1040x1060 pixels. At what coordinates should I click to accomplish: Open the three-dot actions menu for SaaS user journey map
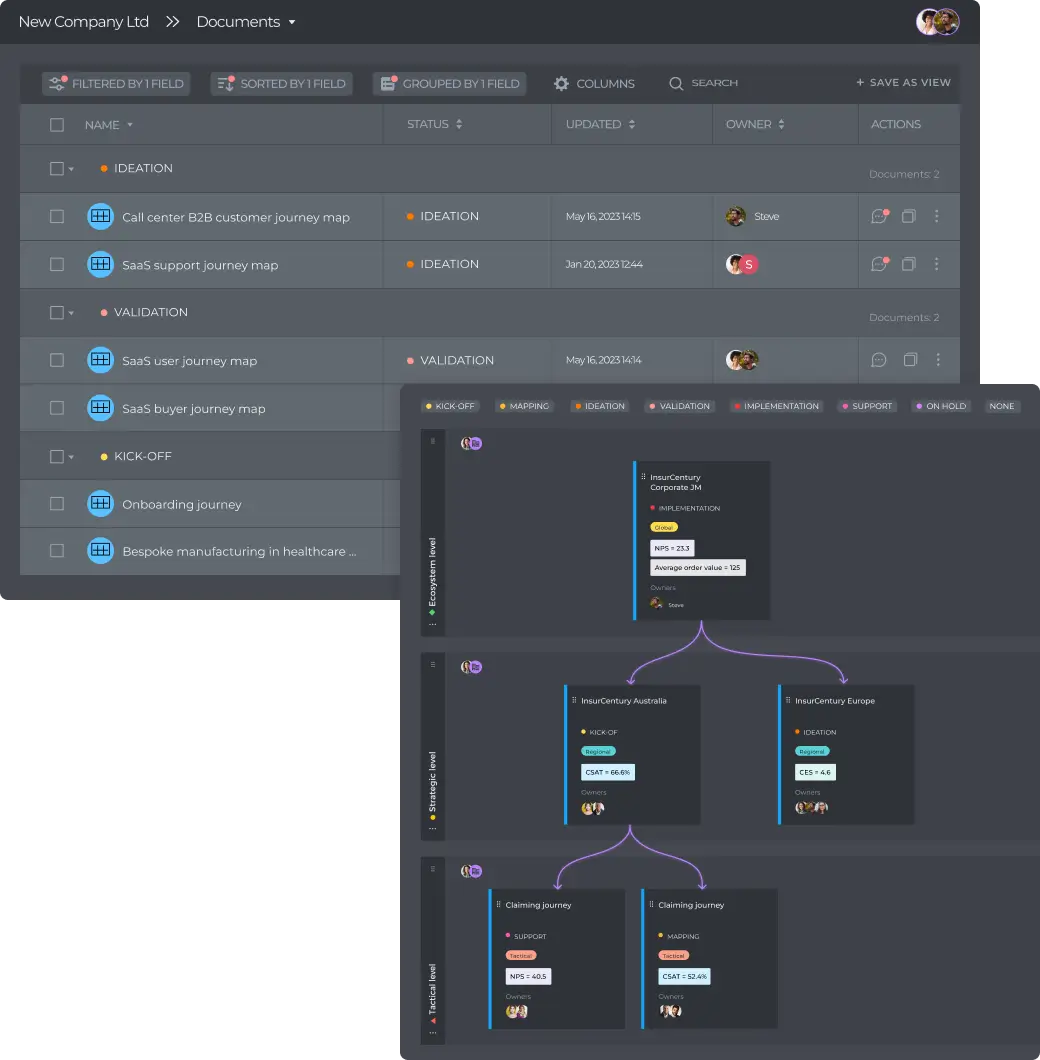click(937, 360)
